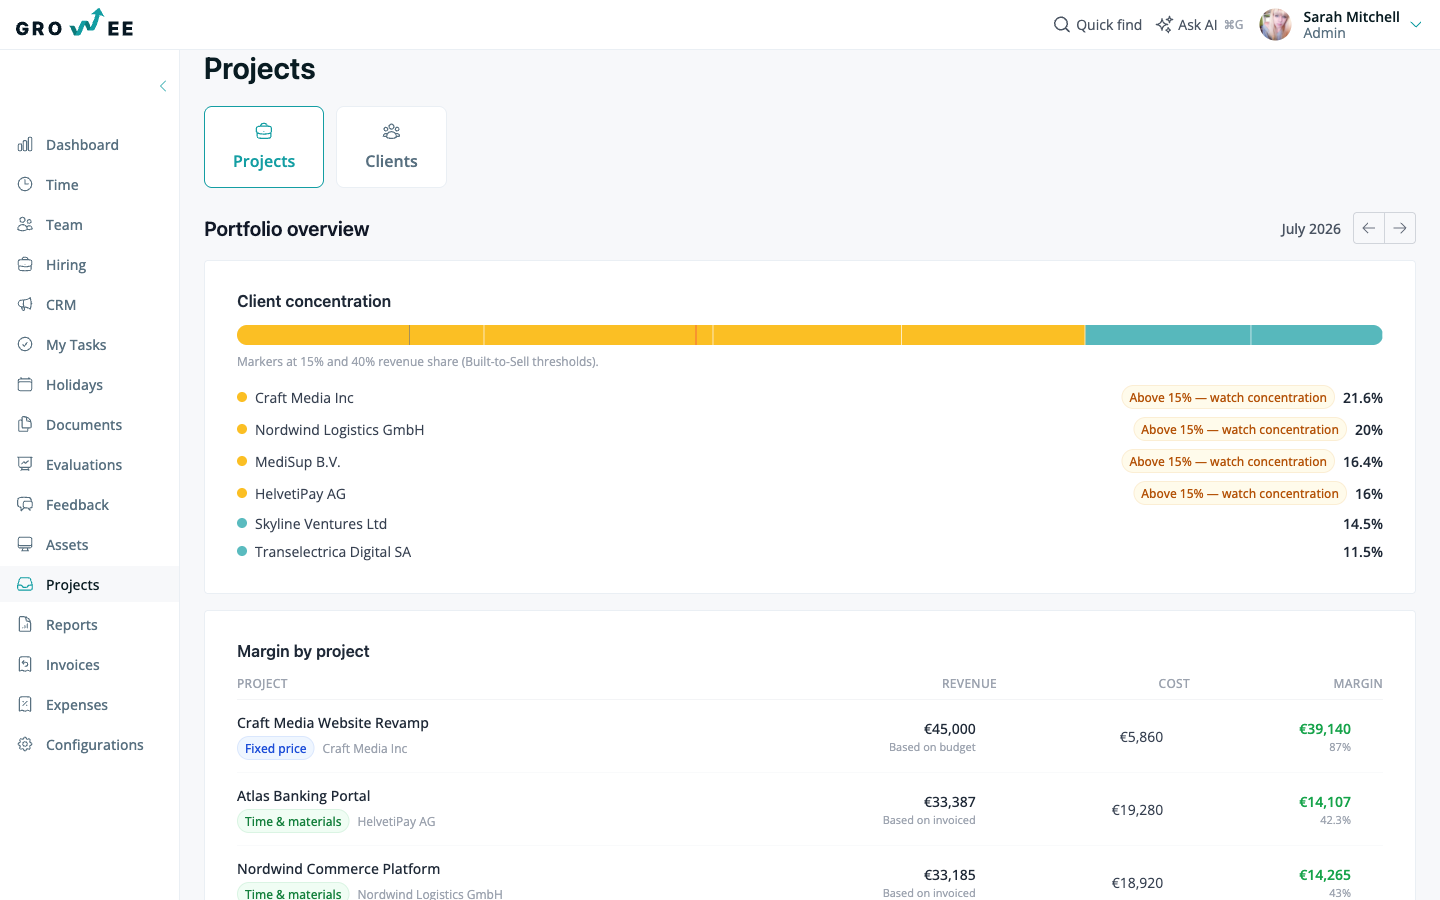This screenshot has height=900, width=1440.
Task: Click the Ask AI label
Action: coord(1197,25)
